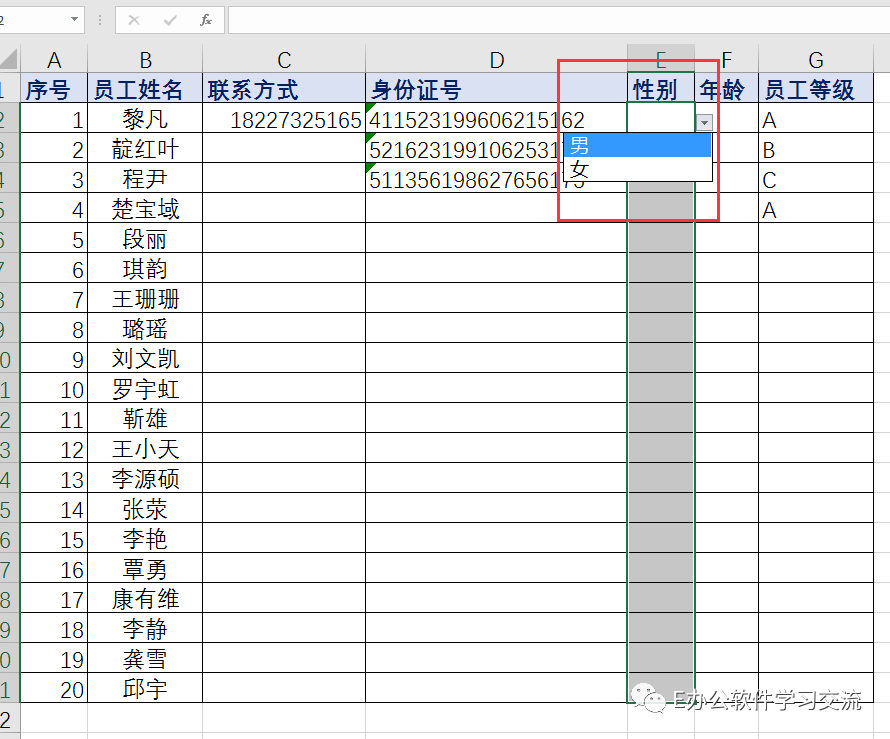The width and height of the screenshot is (890, 739).
Task: Select the cell containing 黎凡
Action: (x=145, y=119)
